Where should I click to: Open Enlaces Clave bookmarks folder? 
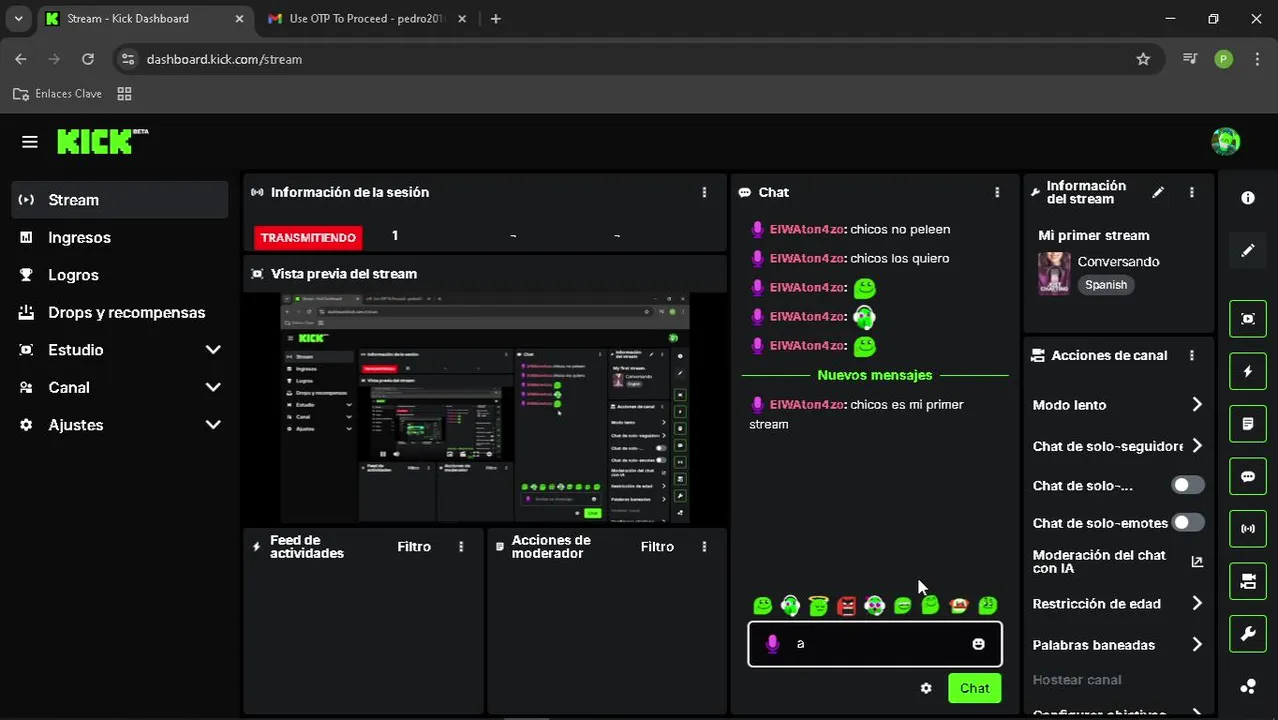[x=57, y=93]
